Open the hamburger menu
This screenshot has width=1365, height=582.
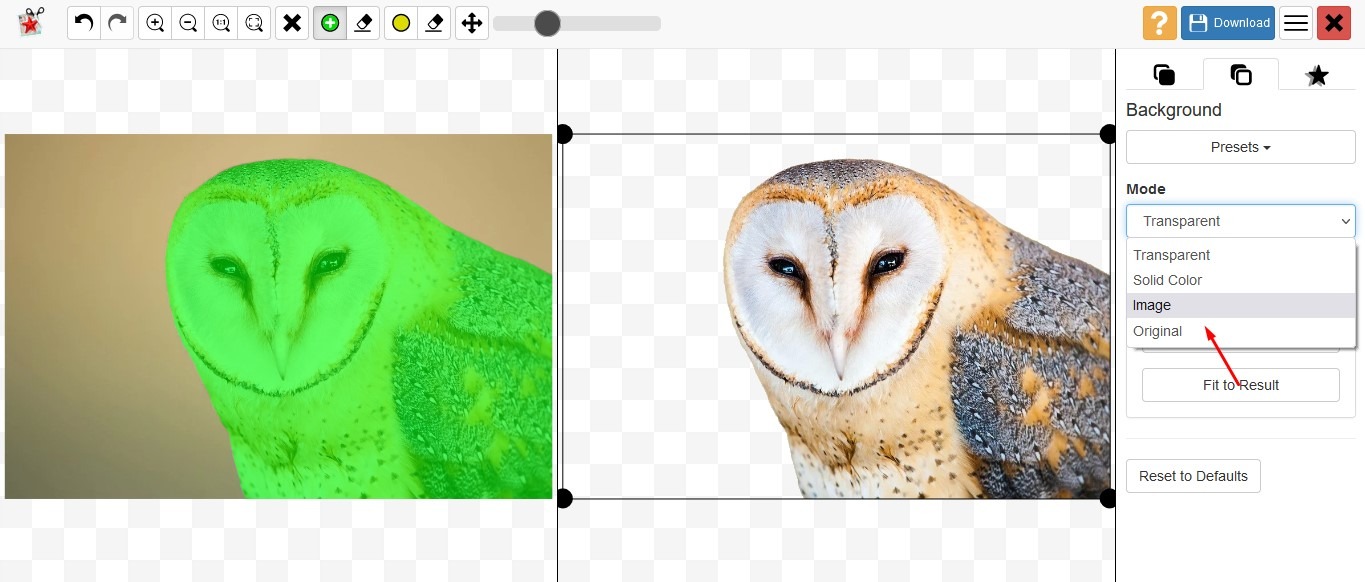coord(1296,23)
